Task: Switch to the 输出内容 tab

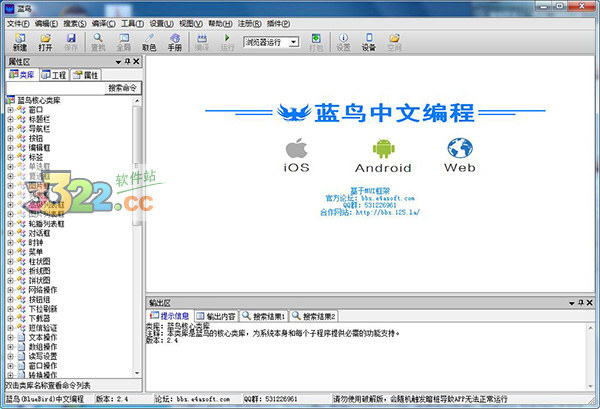Action: click(216, 316)
